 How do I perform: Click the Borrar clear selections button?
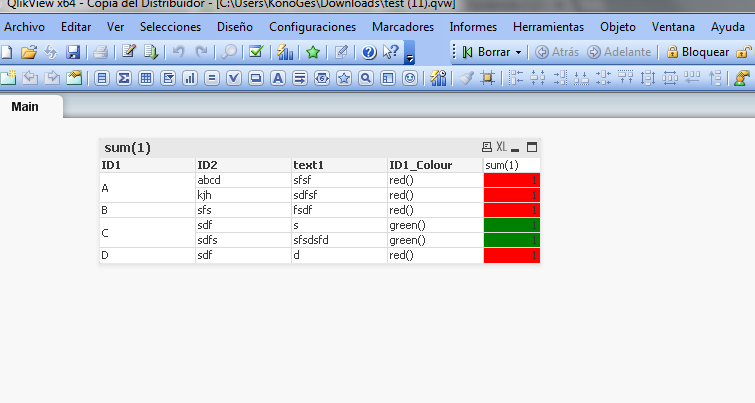(x=486, y=52)
